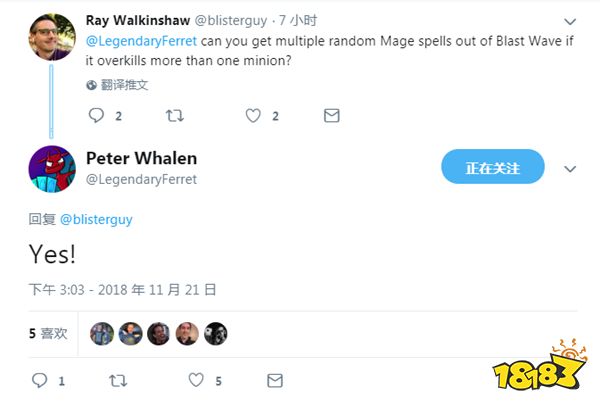Toggle the blue 正在关注 following button
The width and height of the screenshot is (600, 407).
[492, 167]
